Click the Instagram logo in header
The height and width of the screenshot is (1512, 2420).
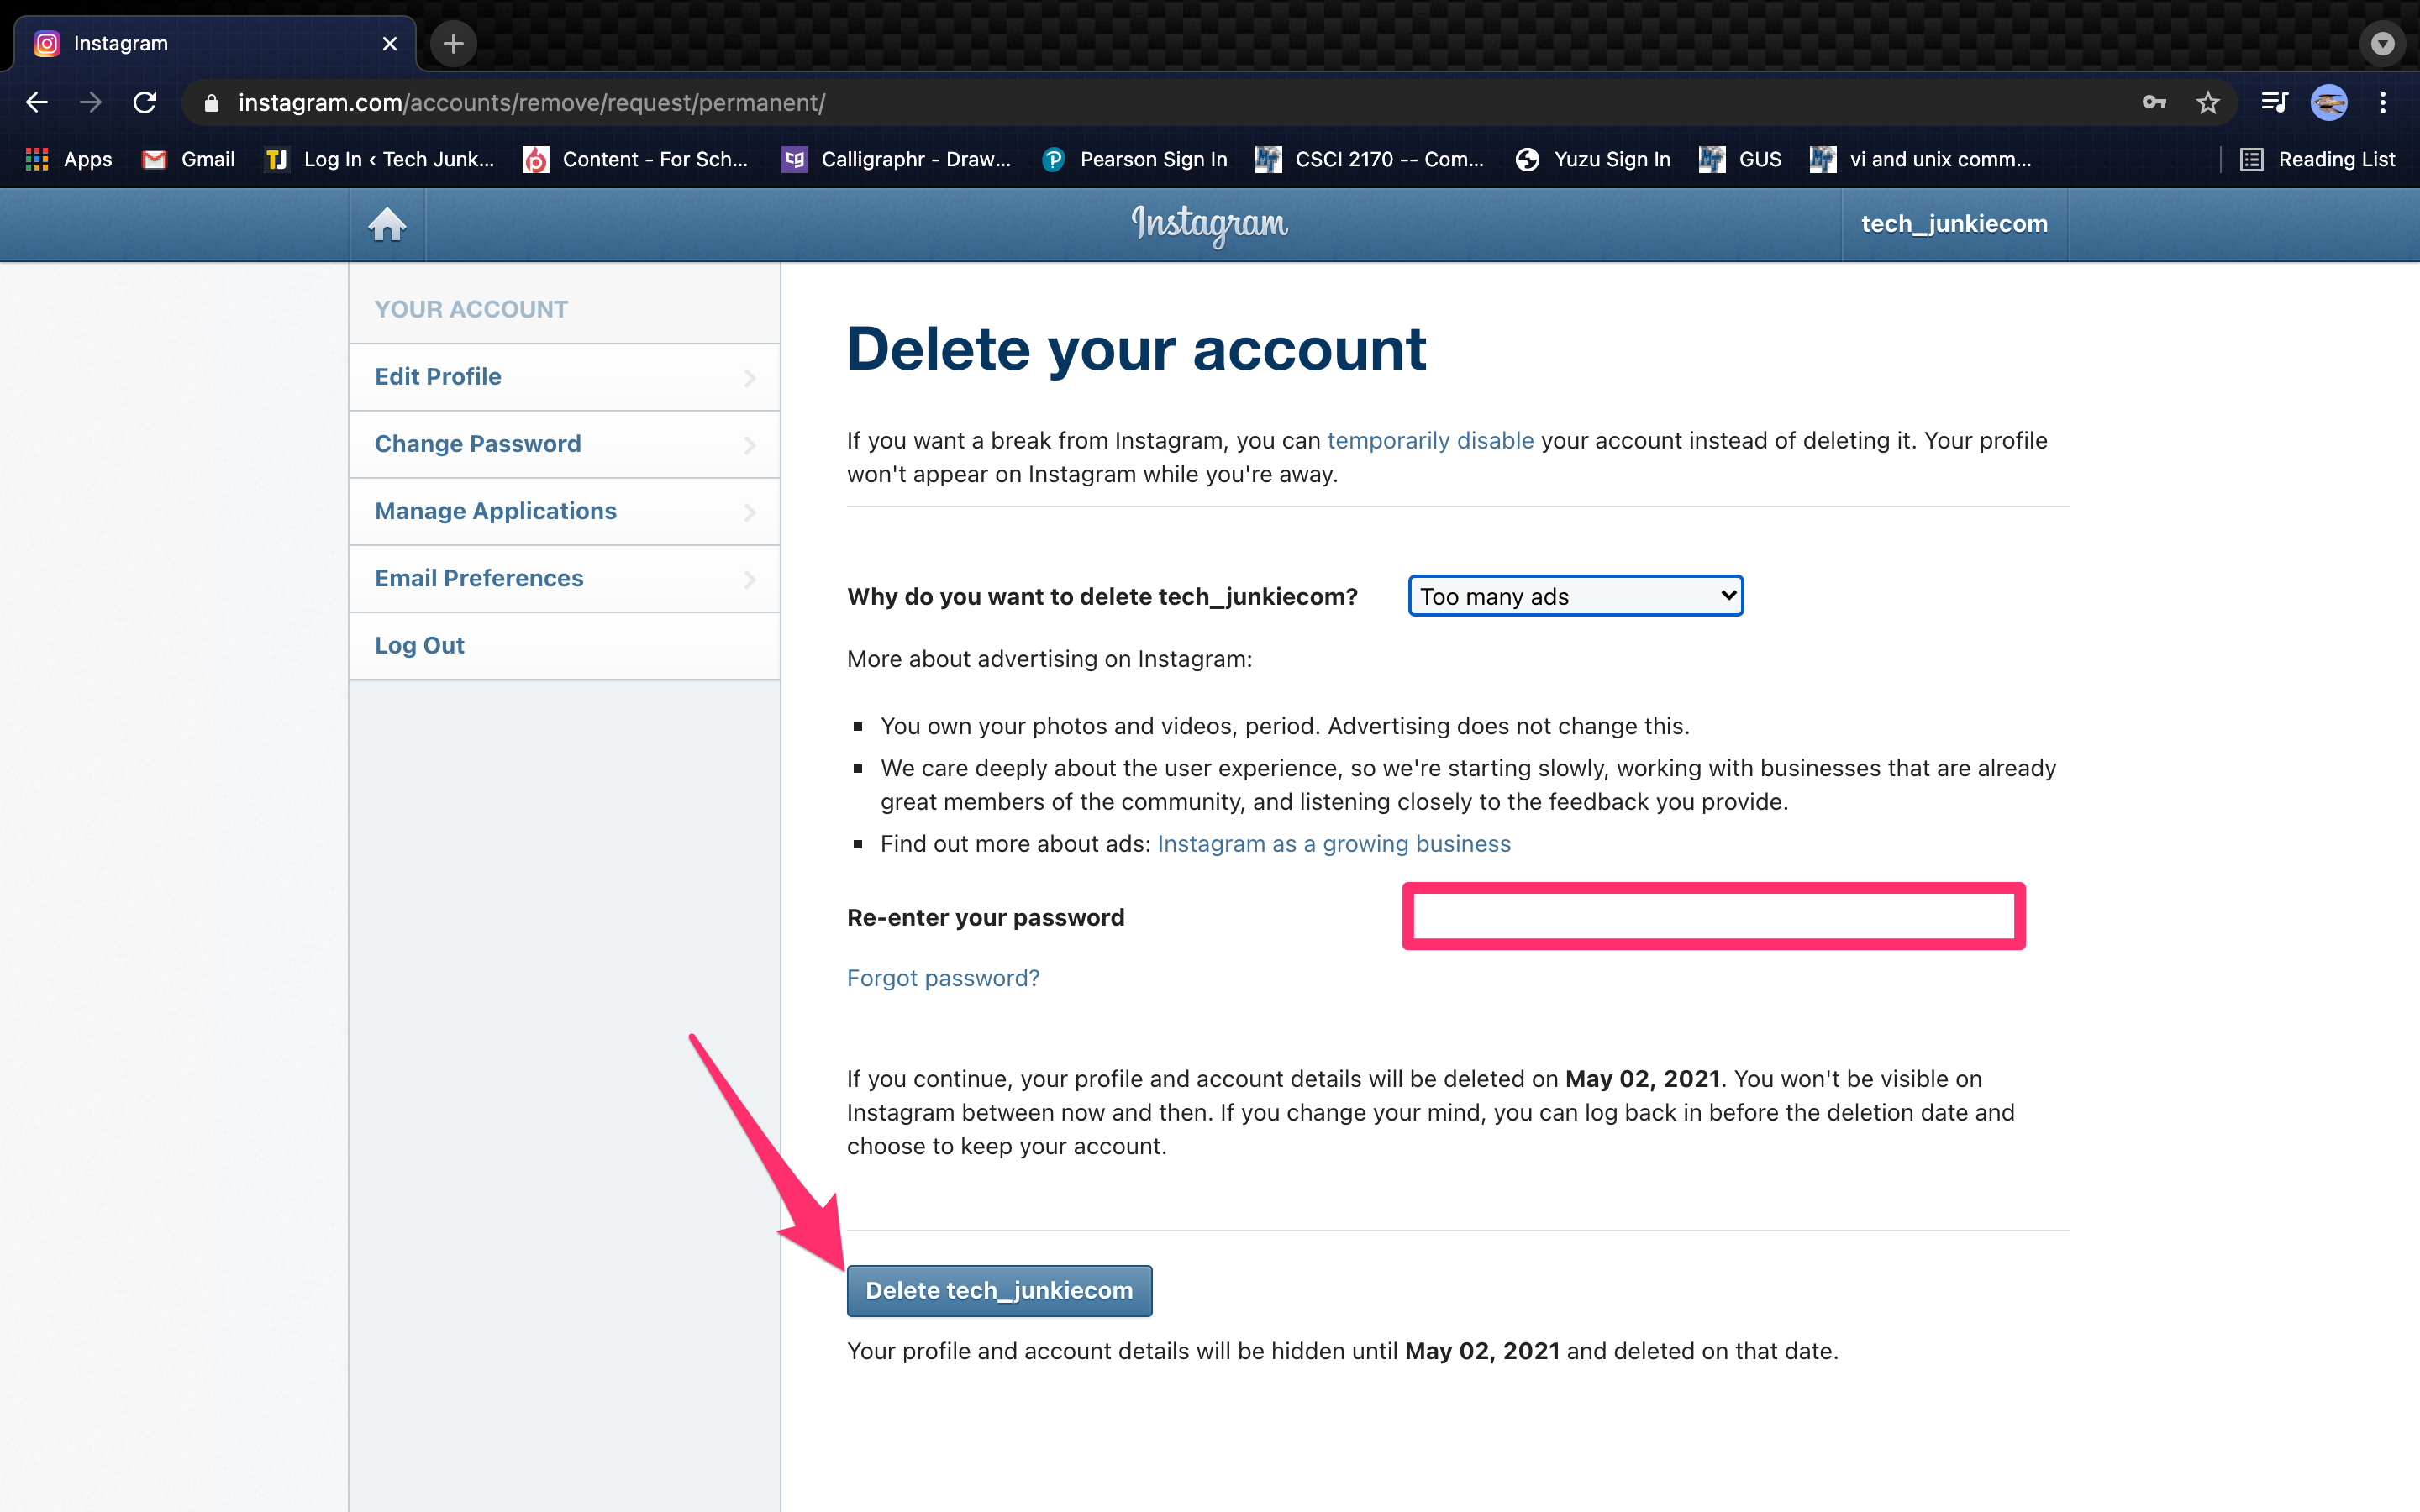click(1210, 225)
